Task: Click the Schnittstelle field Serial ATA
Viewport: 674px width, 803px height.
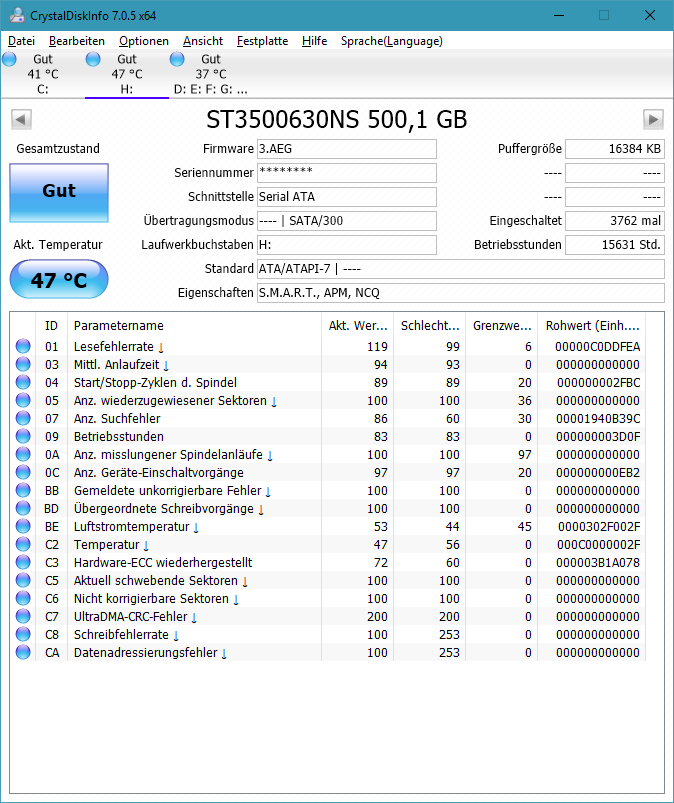Action: [347, 197]
